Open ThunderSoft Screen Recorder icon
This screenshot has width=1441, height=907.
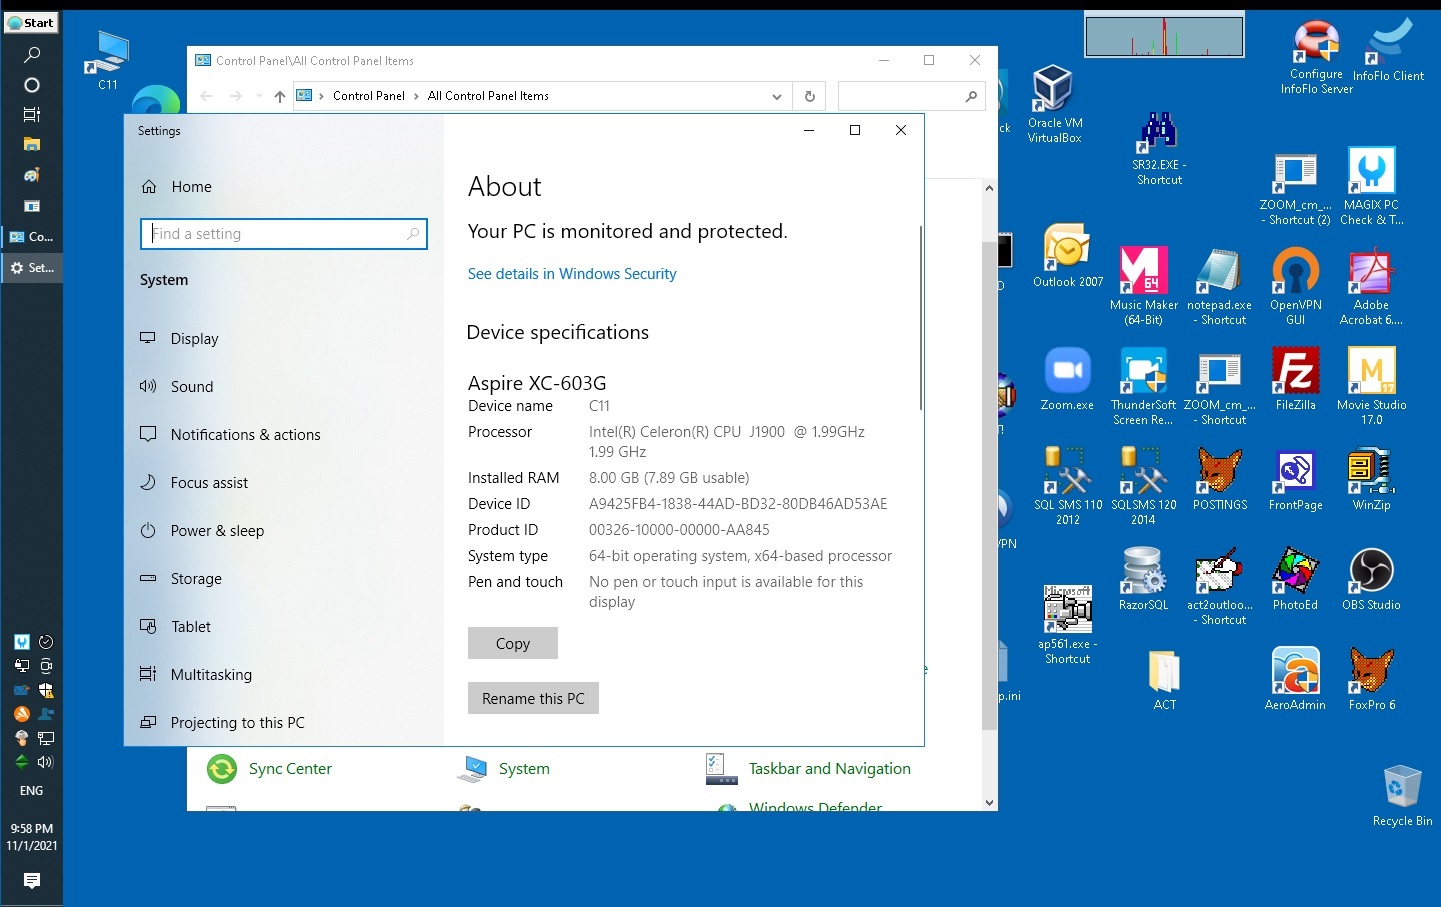pyautogui.click(x=1143, y=386)
